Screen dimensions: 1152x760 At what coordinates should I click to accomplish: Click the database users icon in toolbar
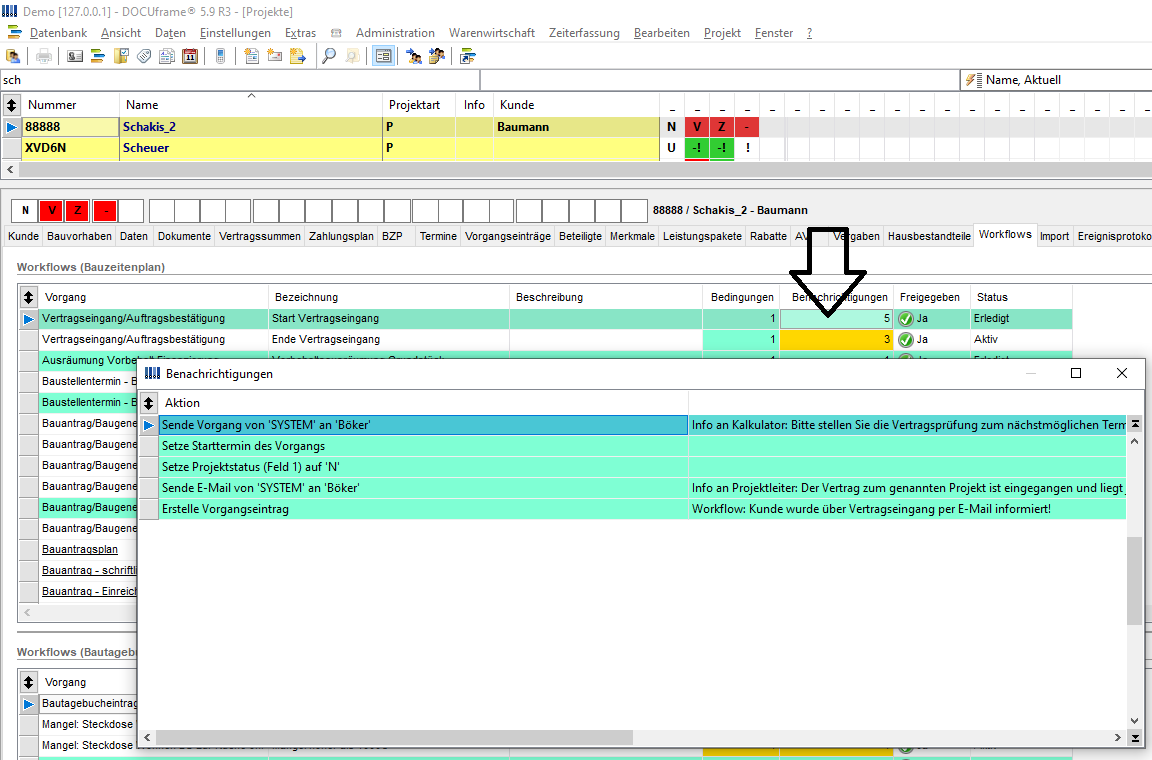[13, 56]
